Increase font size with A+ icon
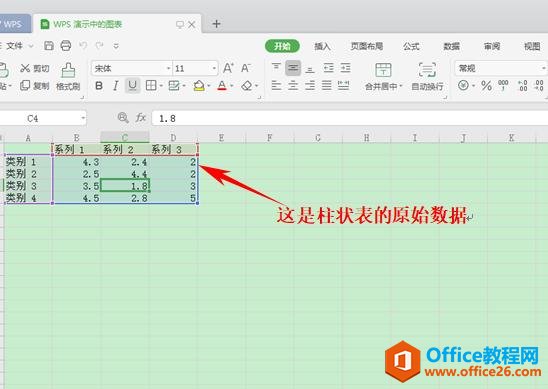 pos(228,68)
